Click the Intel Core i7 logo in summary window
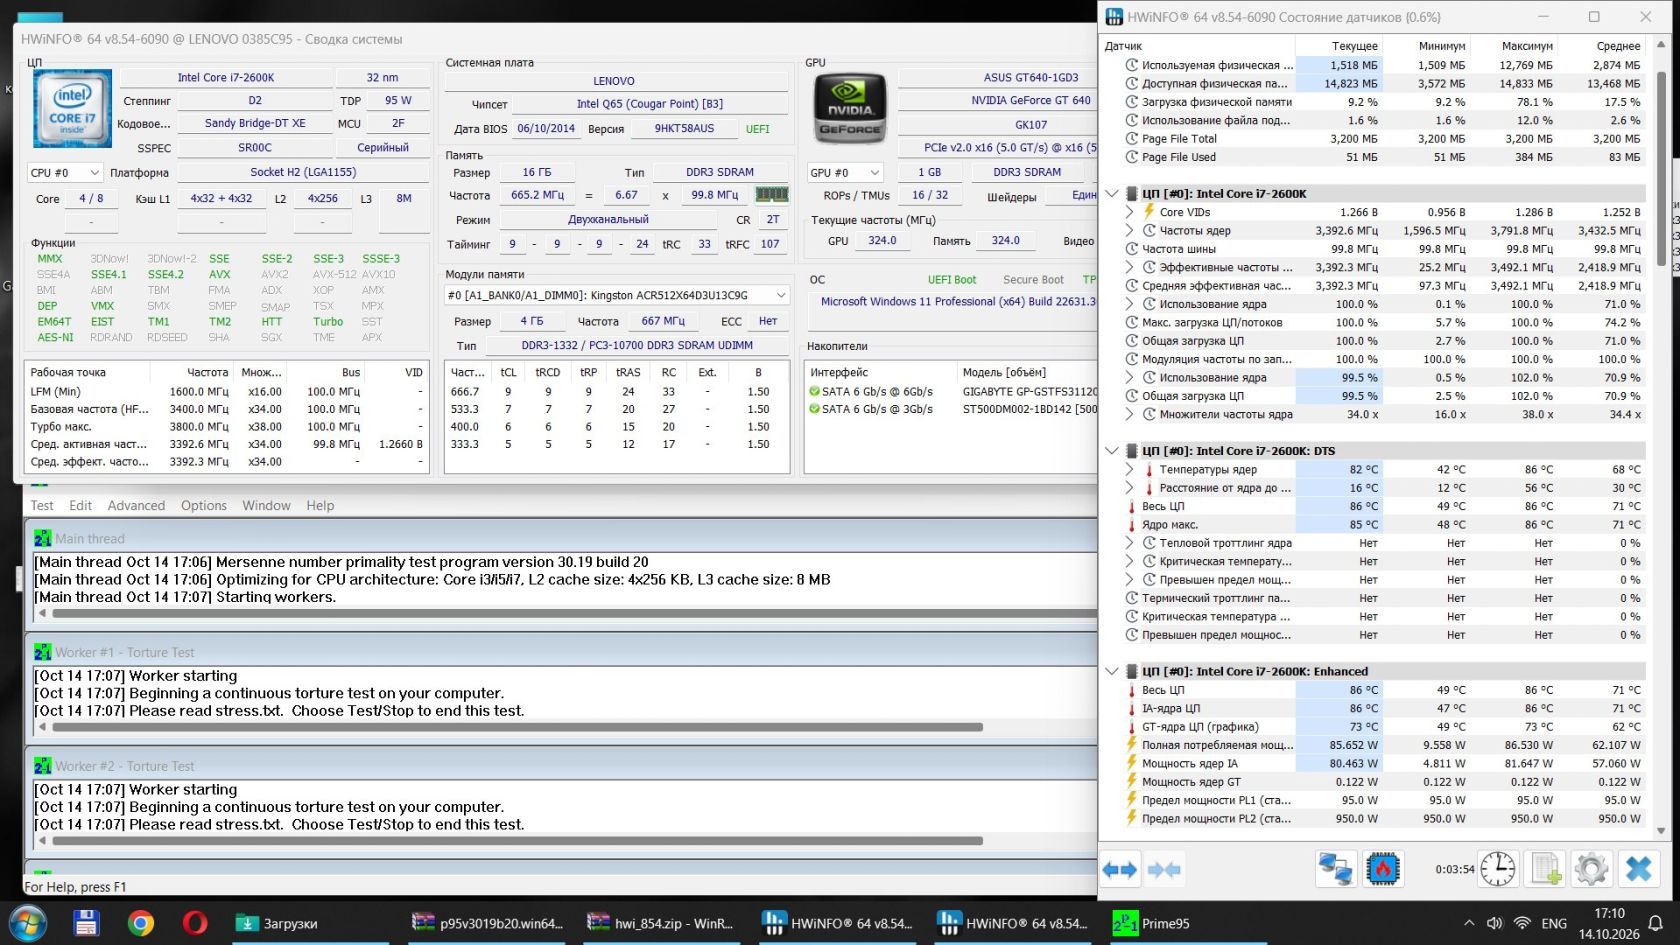This screenshot has height=945, width=1680. [72, 110]
